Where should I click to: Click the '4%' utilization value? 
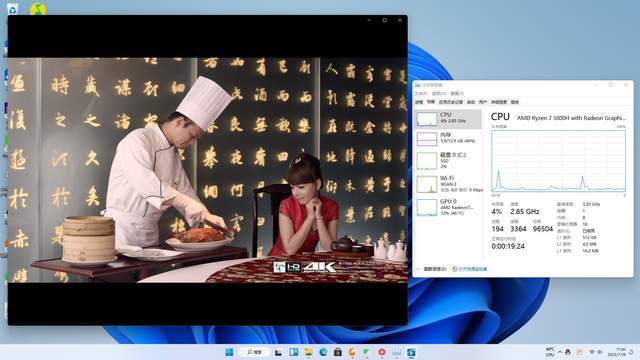496,211
